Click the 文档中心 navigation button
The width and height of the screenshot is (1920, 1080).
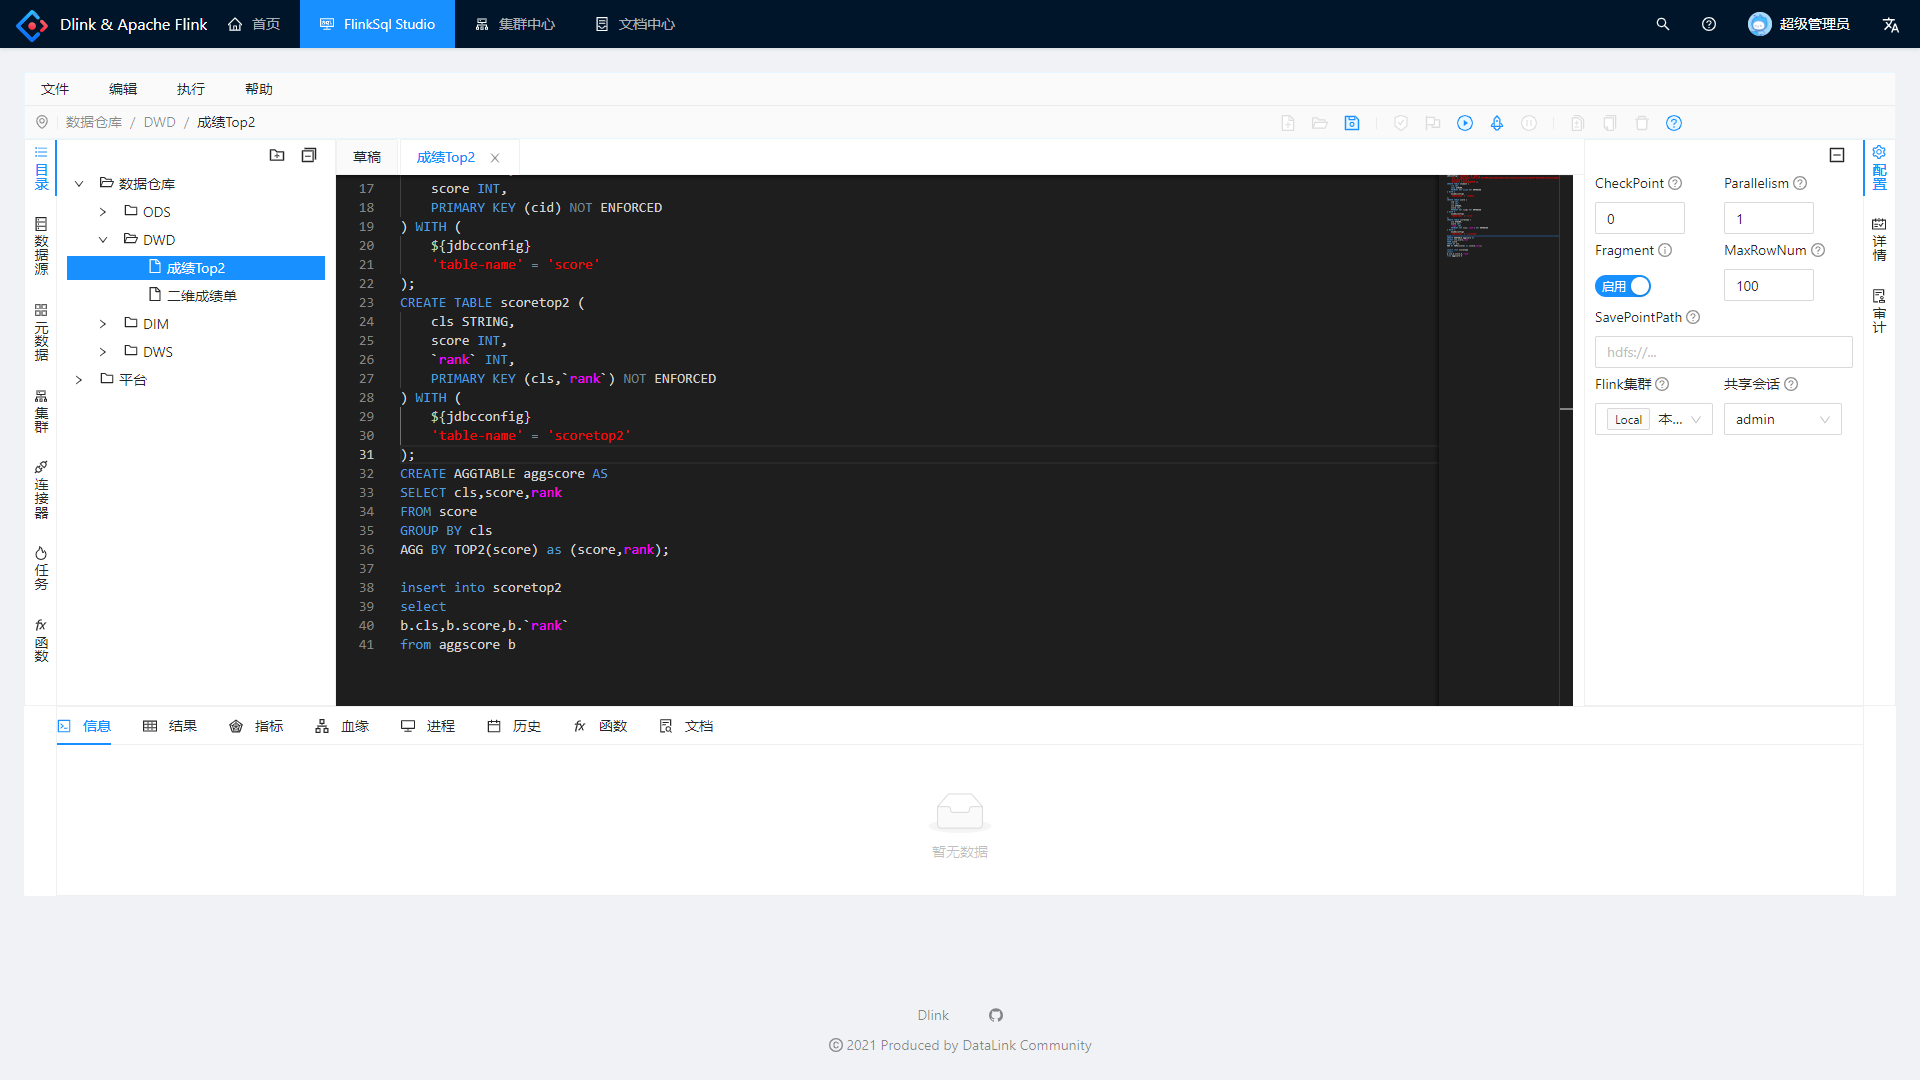click(637, 24)
